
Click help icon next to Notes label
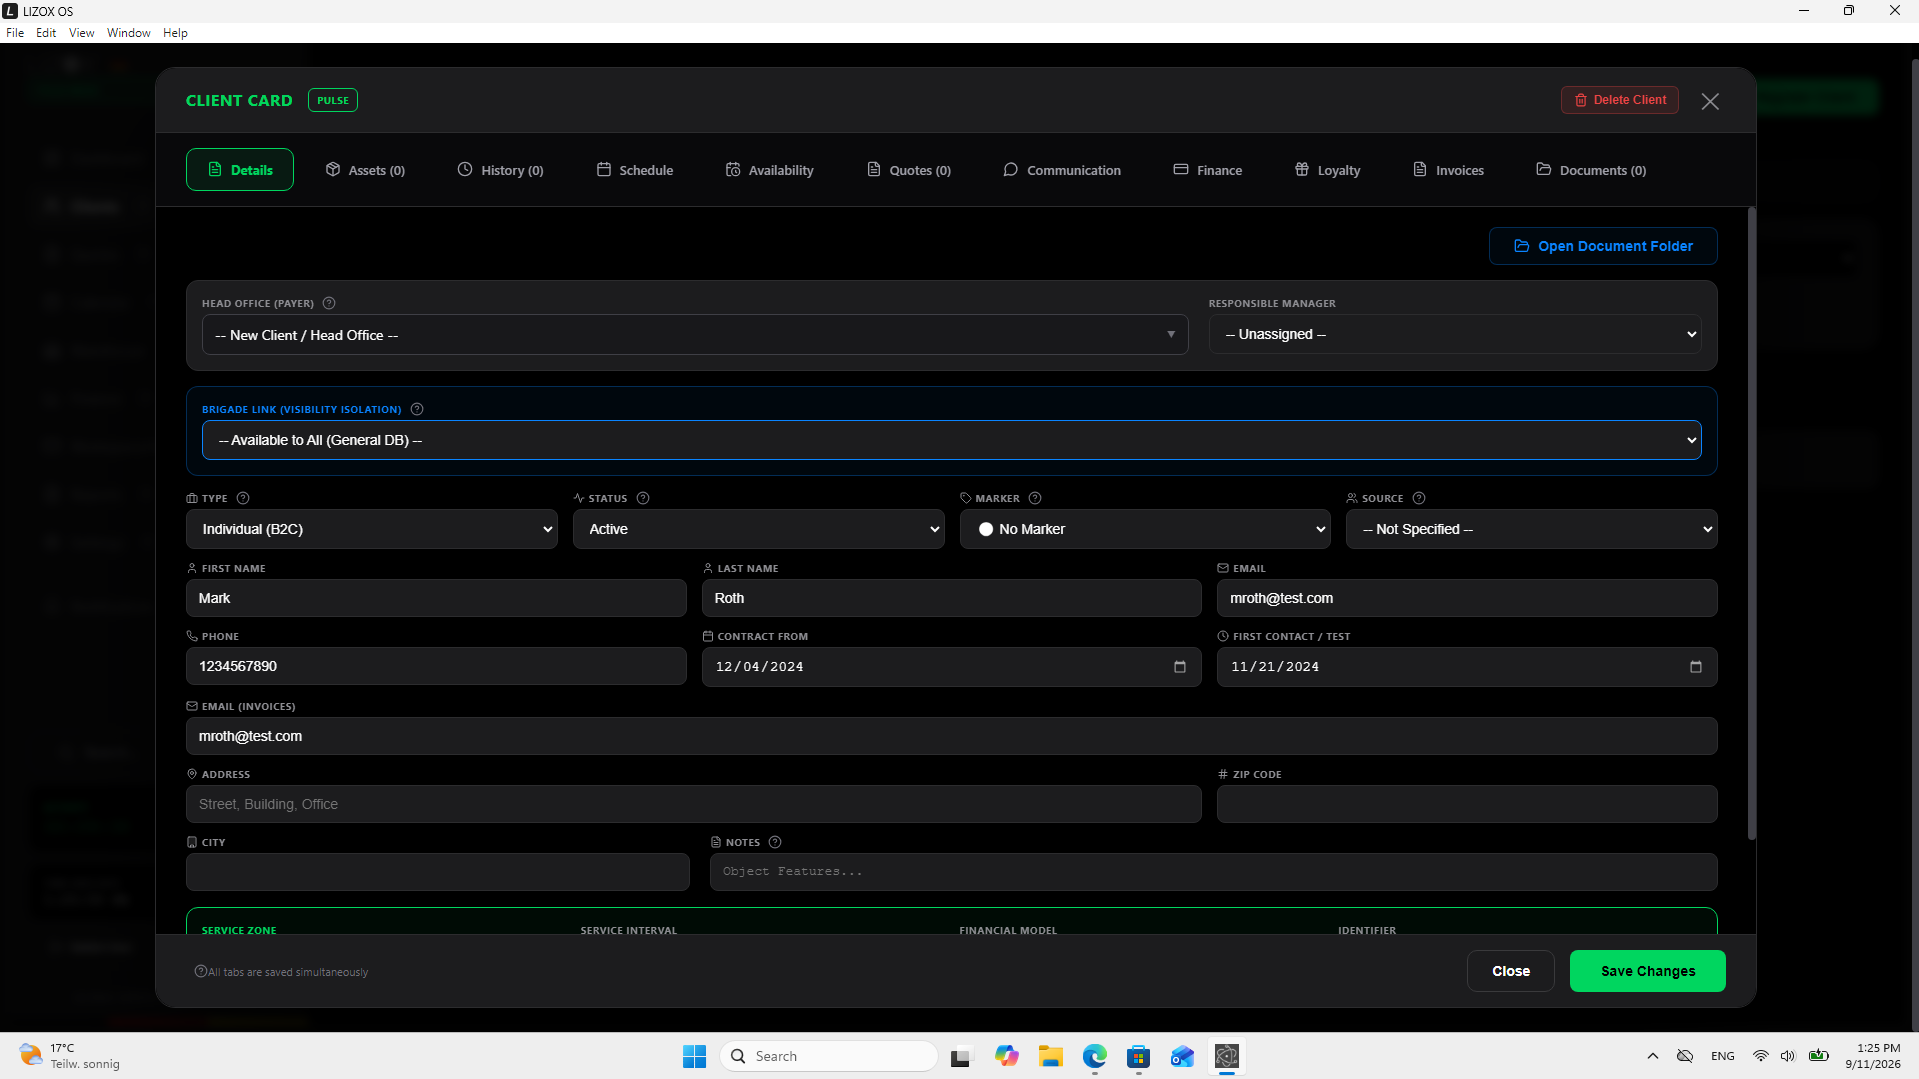(x=775, y=842)
